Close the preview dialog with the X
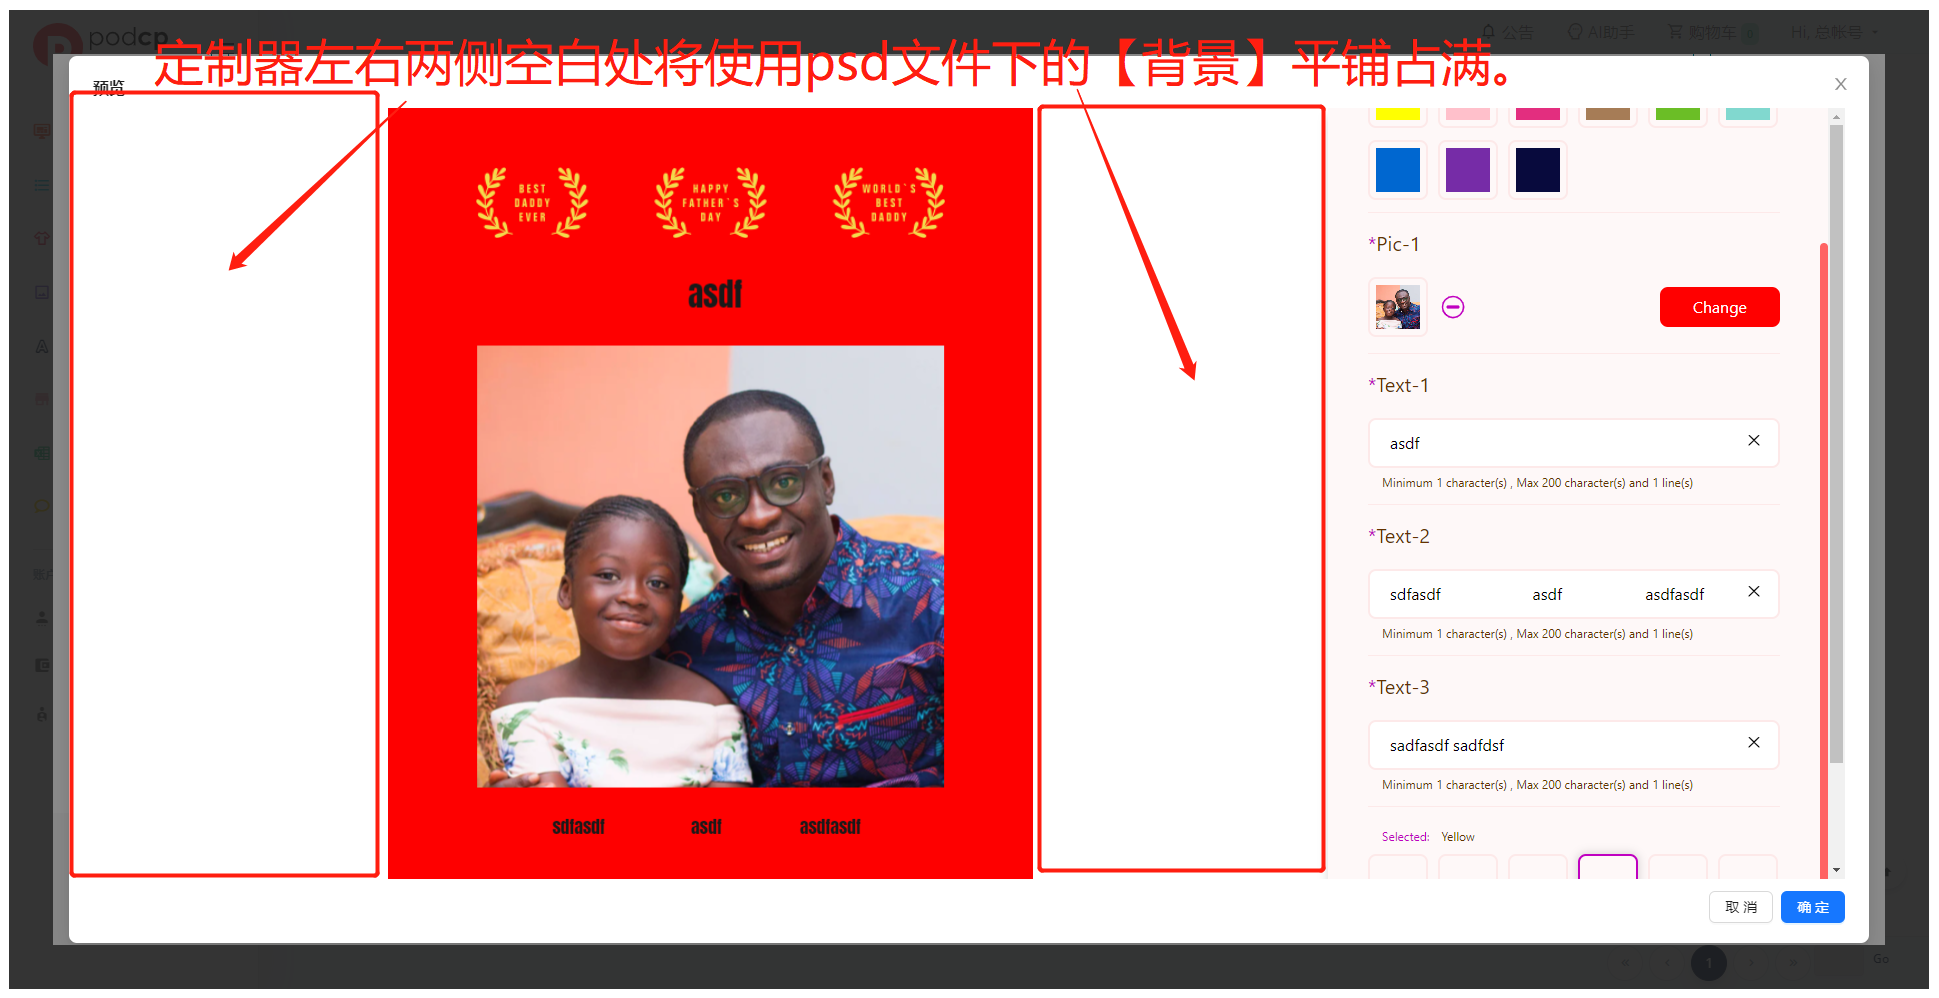 click(x=1840, y=84)
